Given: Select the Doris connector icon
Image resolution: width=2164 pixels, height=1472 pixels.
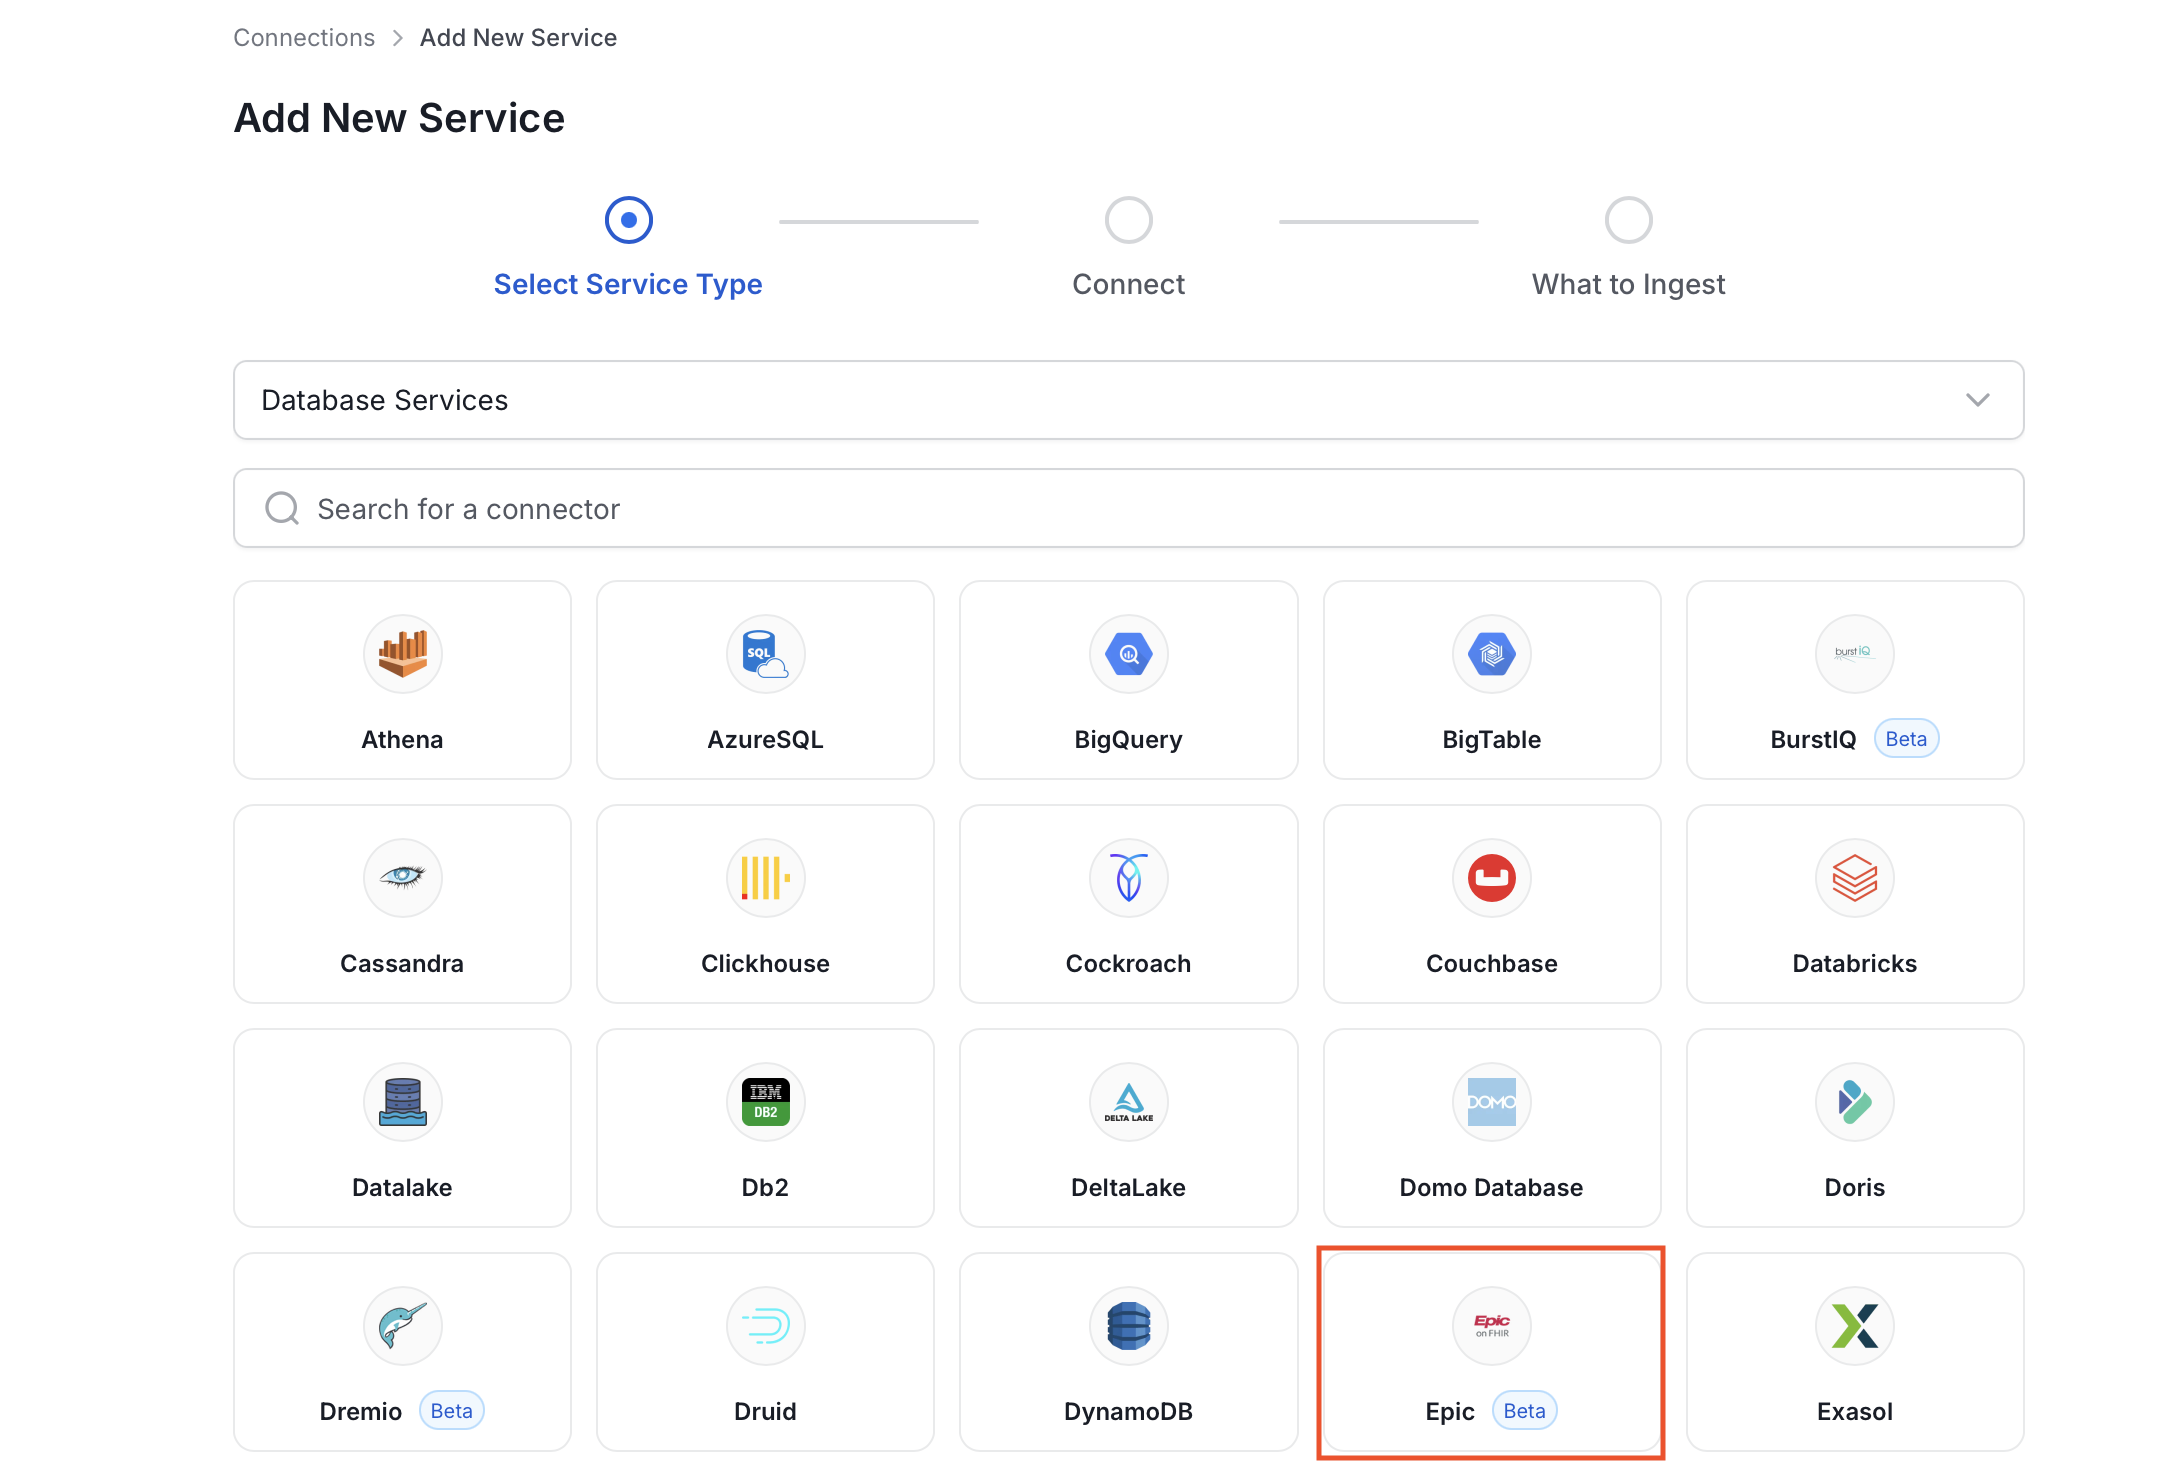Looking at the screenshot, I should click(1854, 1102).
